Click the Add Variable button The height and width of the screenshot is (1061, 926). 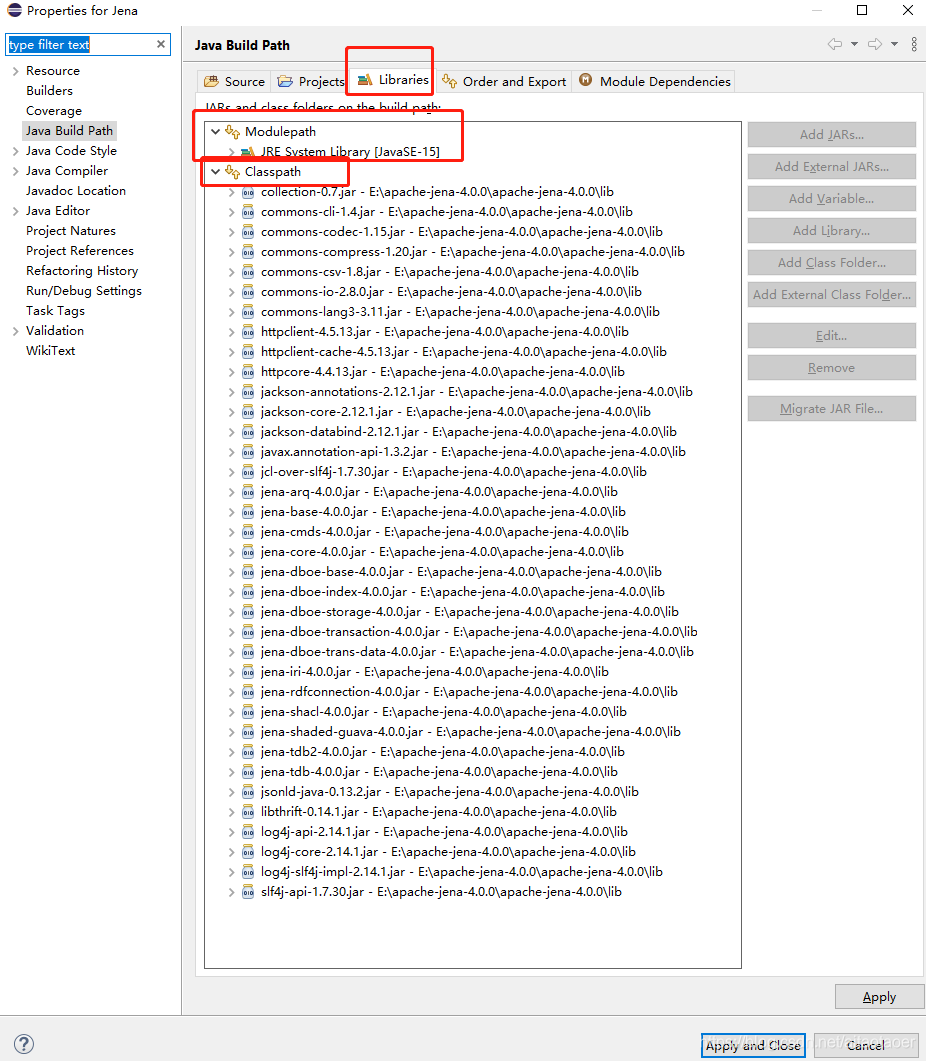(x=831, y=199)
